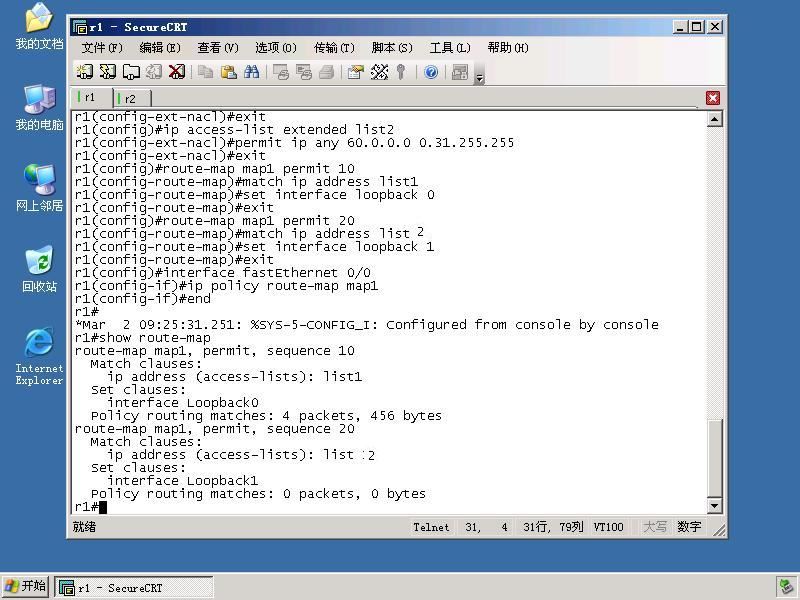Click the Connect toolbar icon

(84, 72)
